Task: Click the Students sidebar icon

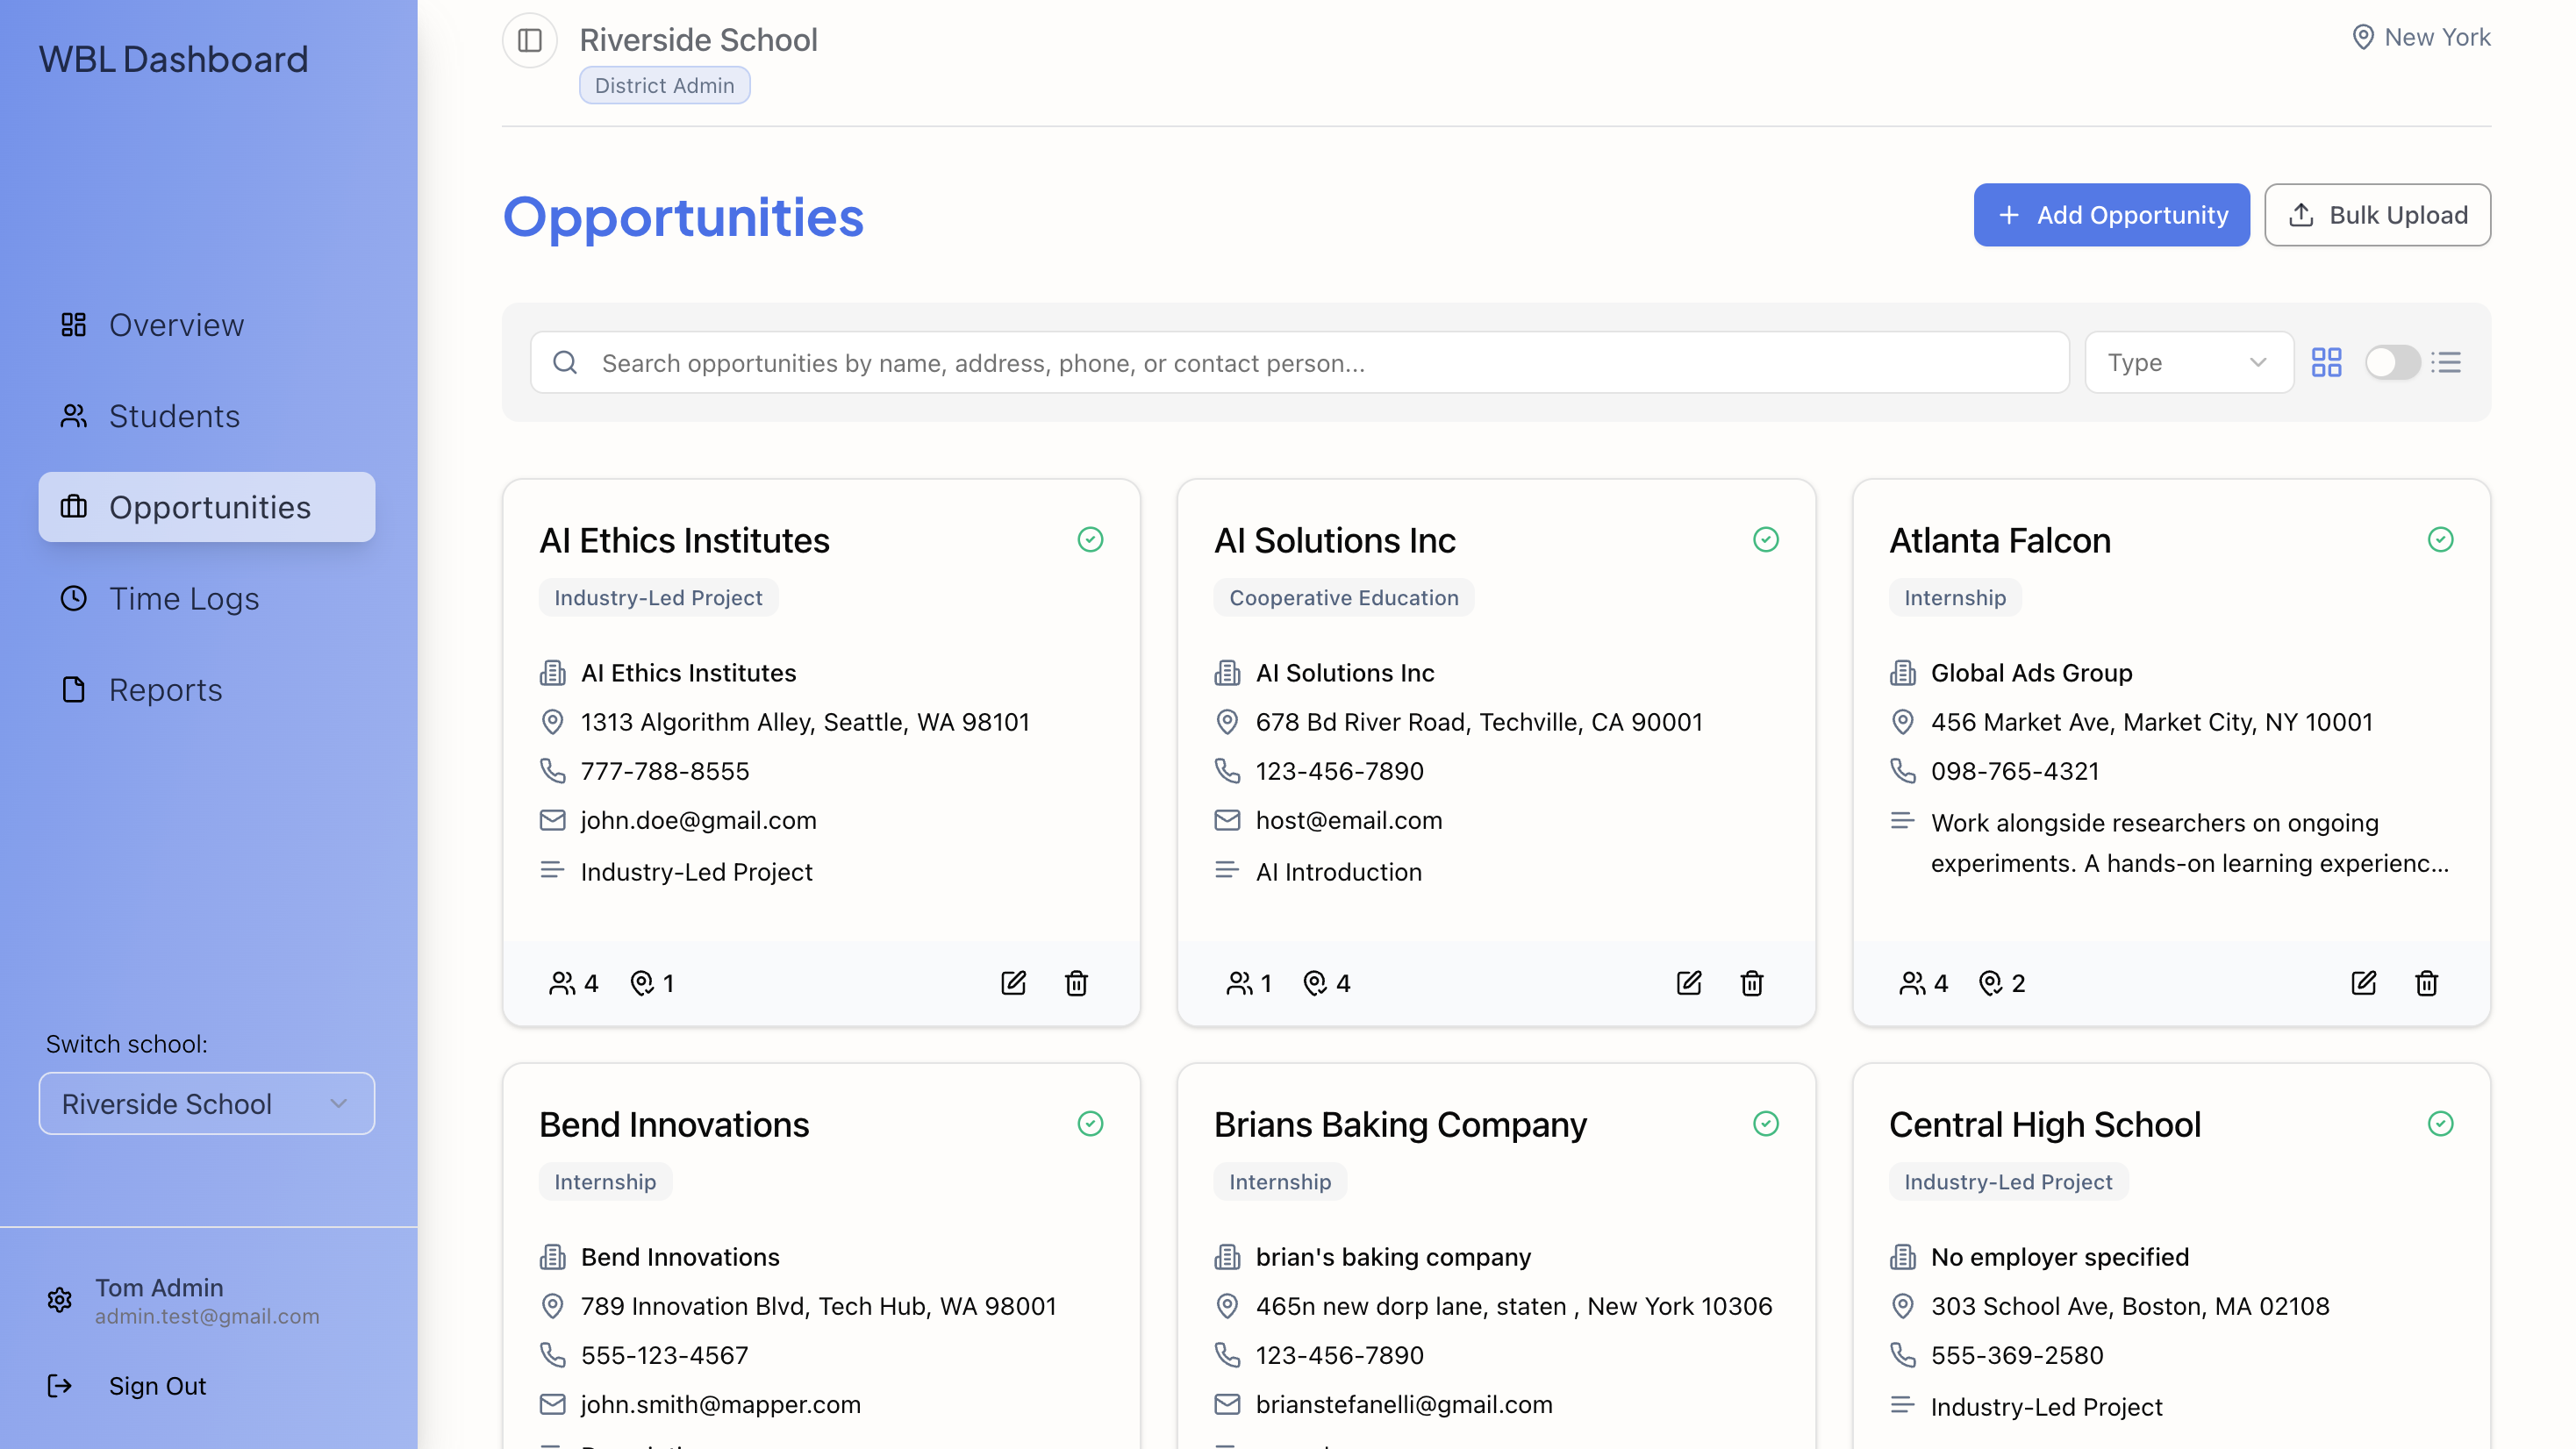Action: pos(73,416)
